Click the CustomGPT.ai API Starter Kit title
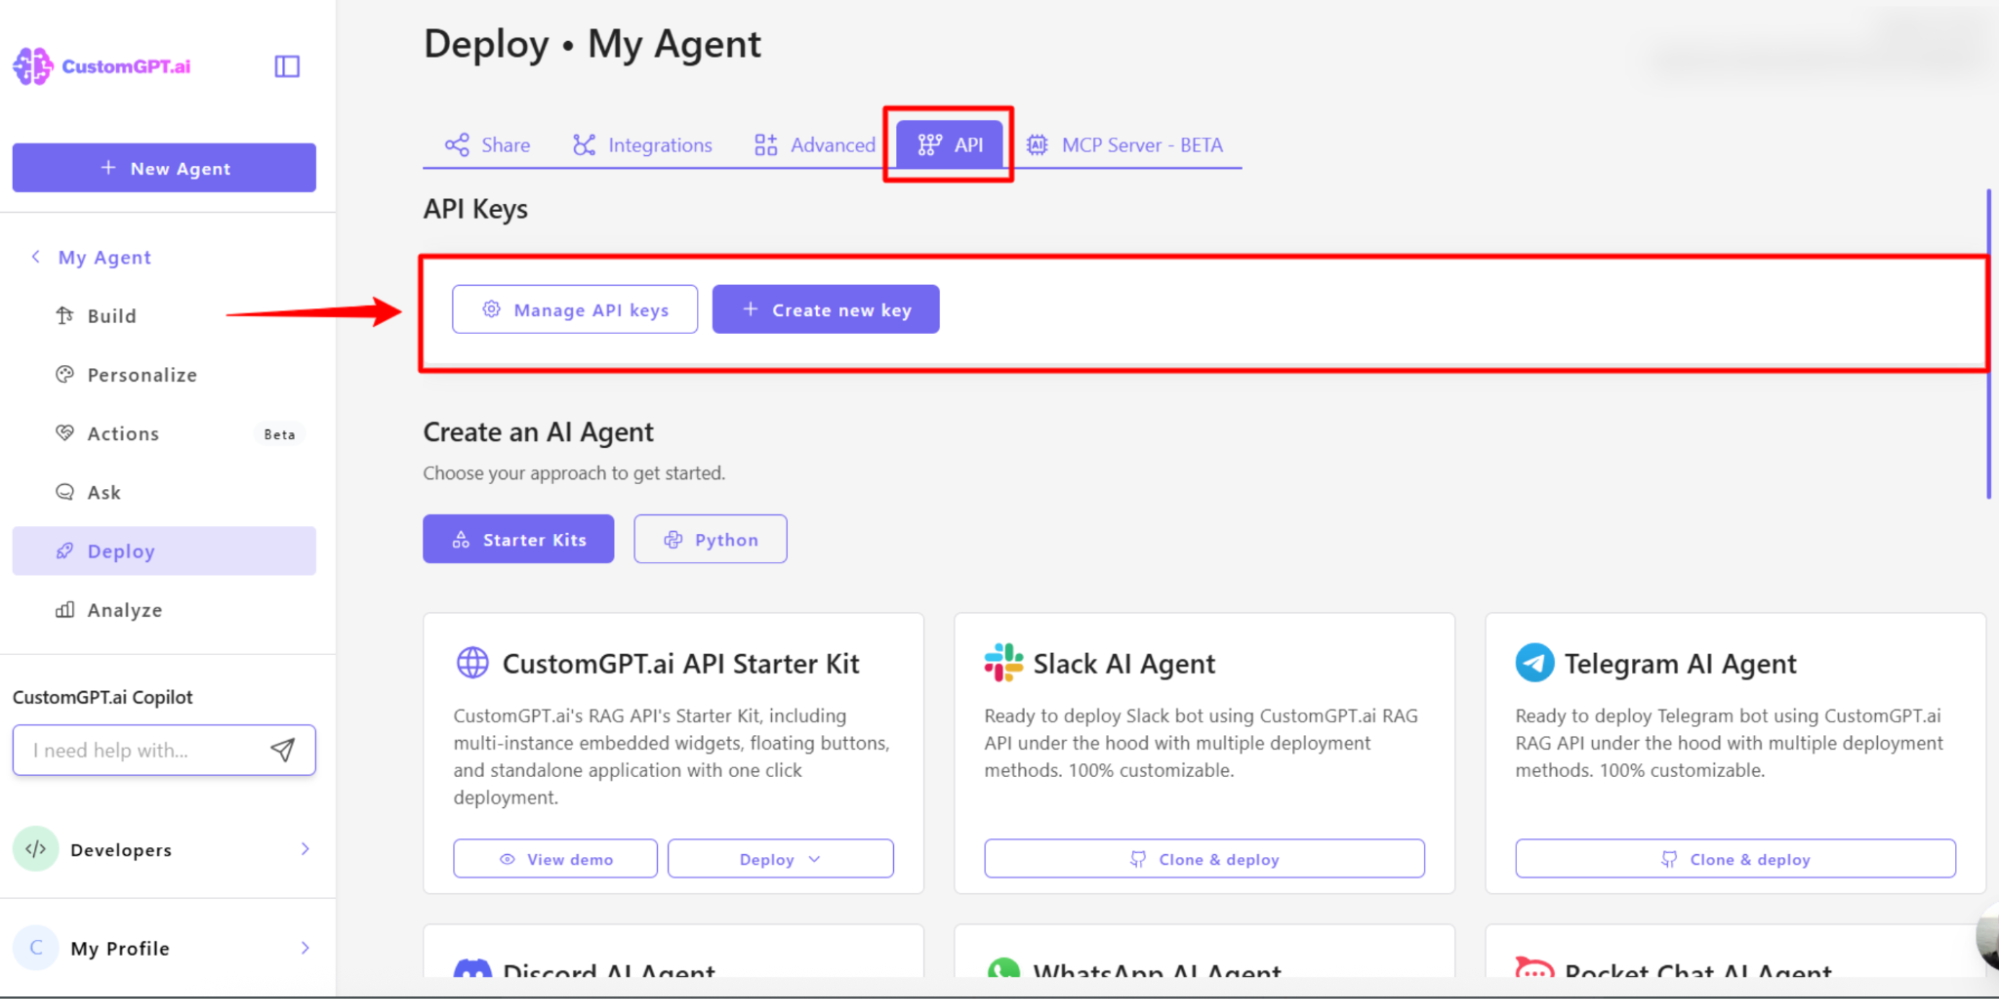This screenshot has width=1999, height=999. 681,664
